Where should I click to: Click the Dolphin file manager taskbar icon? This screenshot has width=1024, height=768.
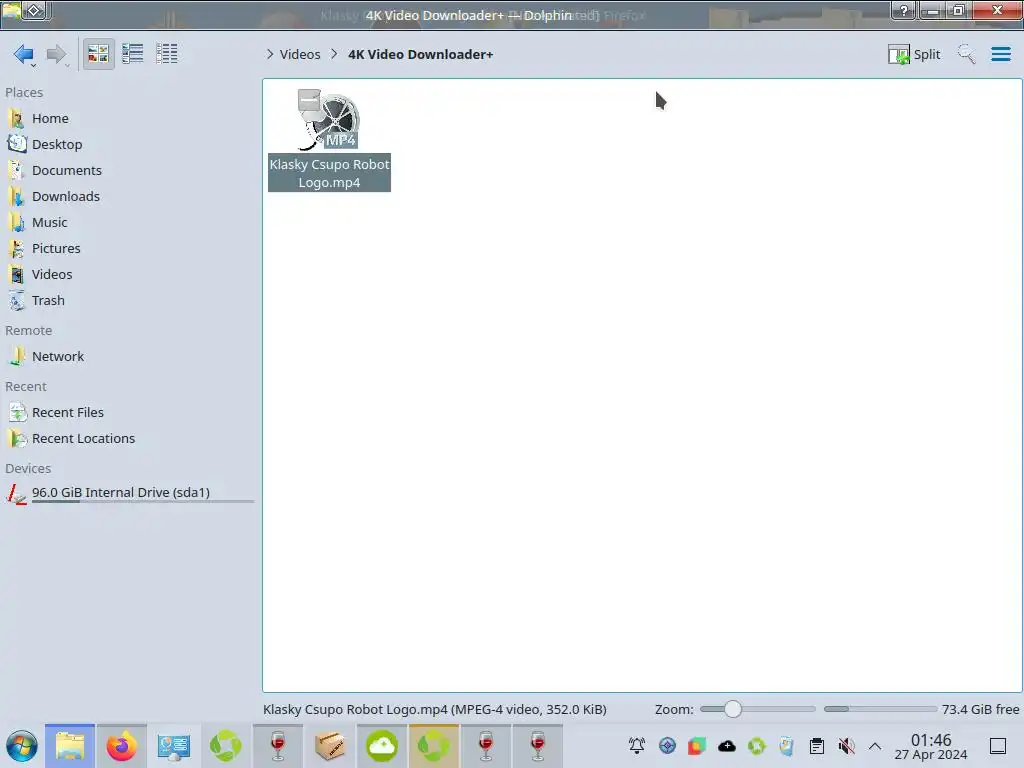[x=70, y=746]
